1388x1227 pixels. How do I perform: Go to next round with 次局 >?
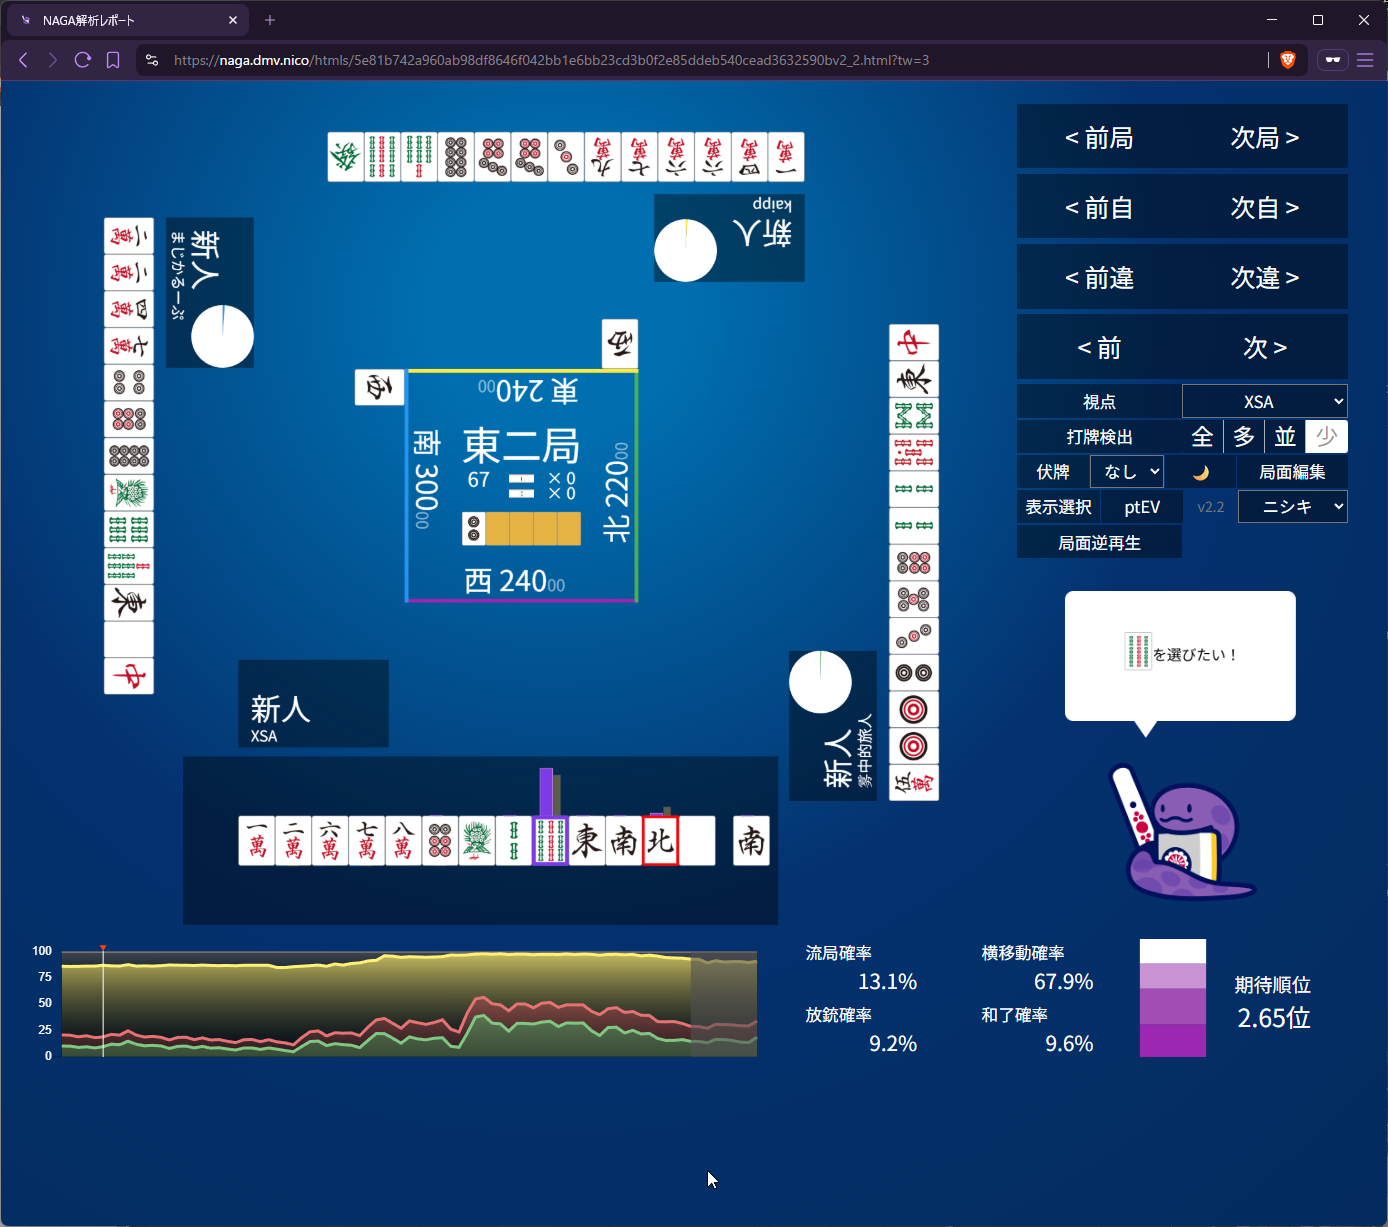pos(1264,138)
